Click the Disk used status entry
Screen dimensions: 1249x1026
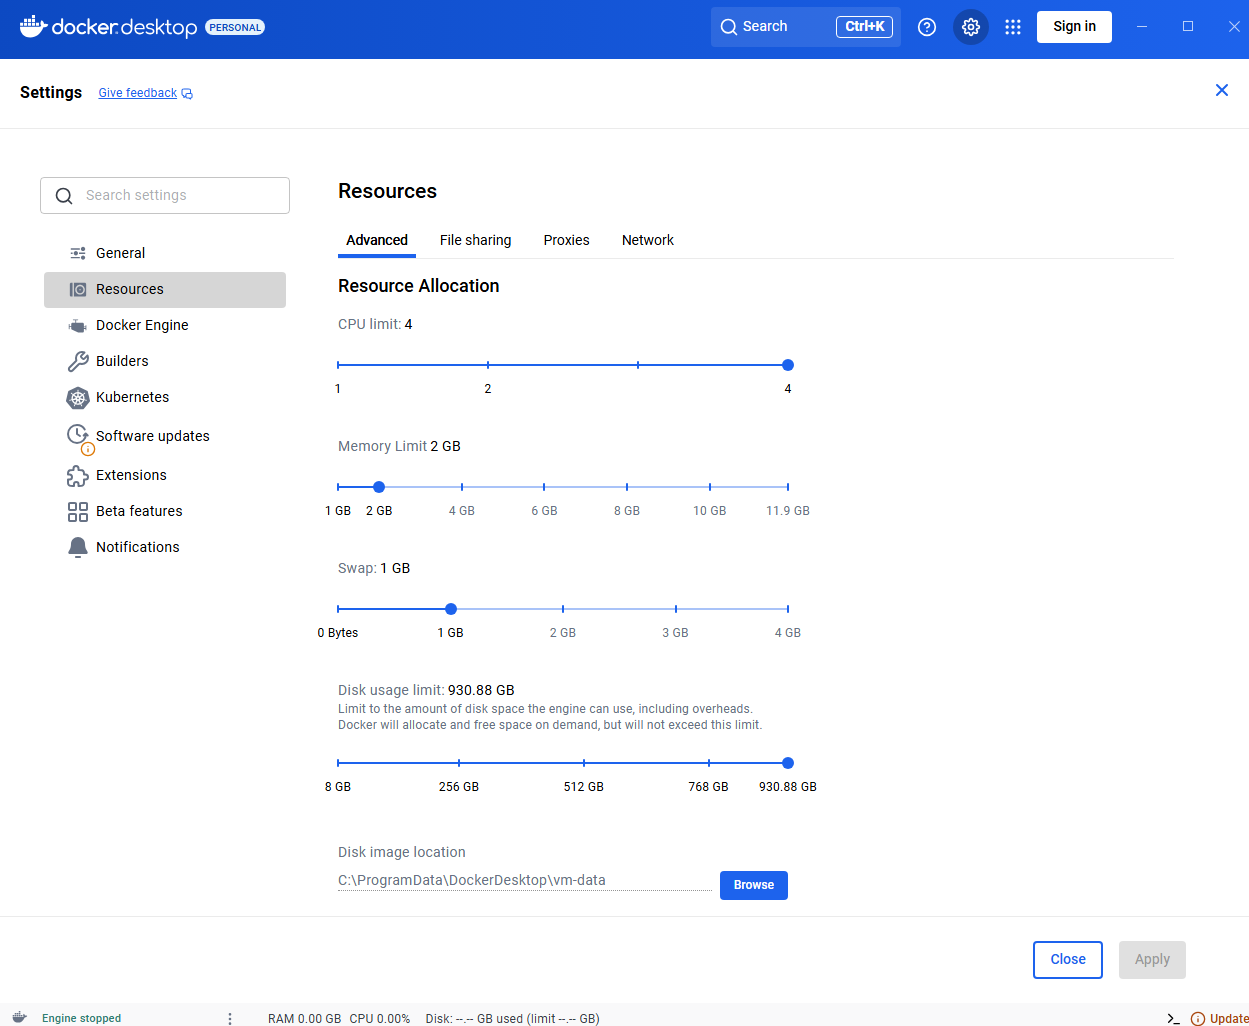513,1019
